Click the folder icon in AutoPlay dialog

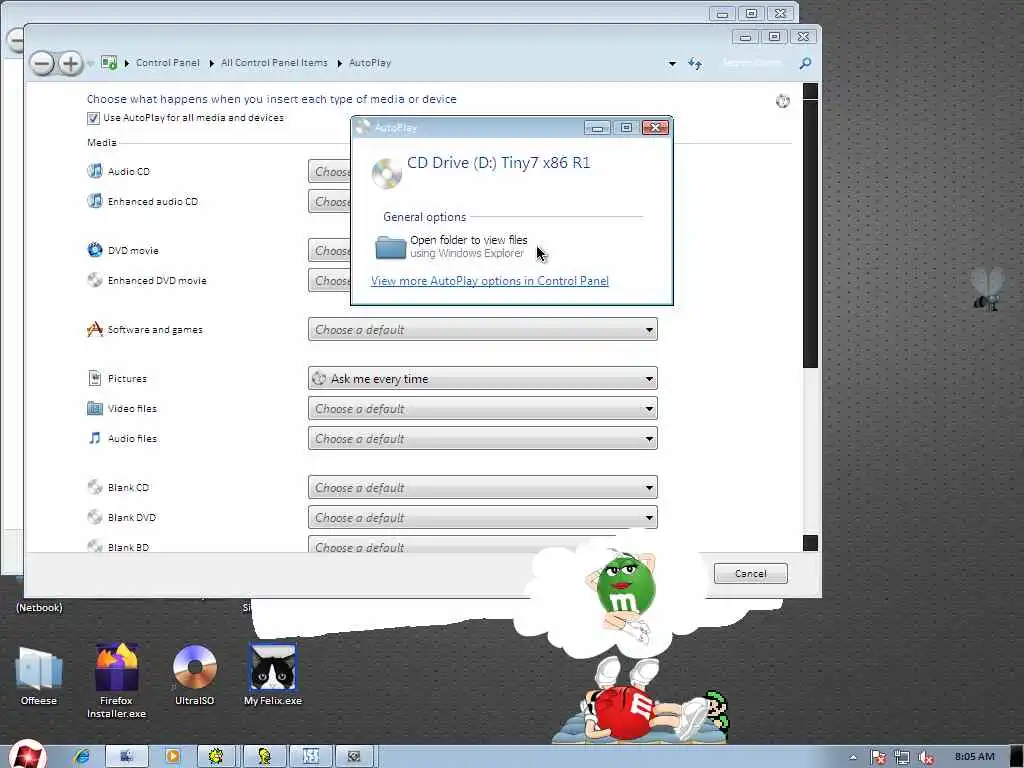(391, 248)
